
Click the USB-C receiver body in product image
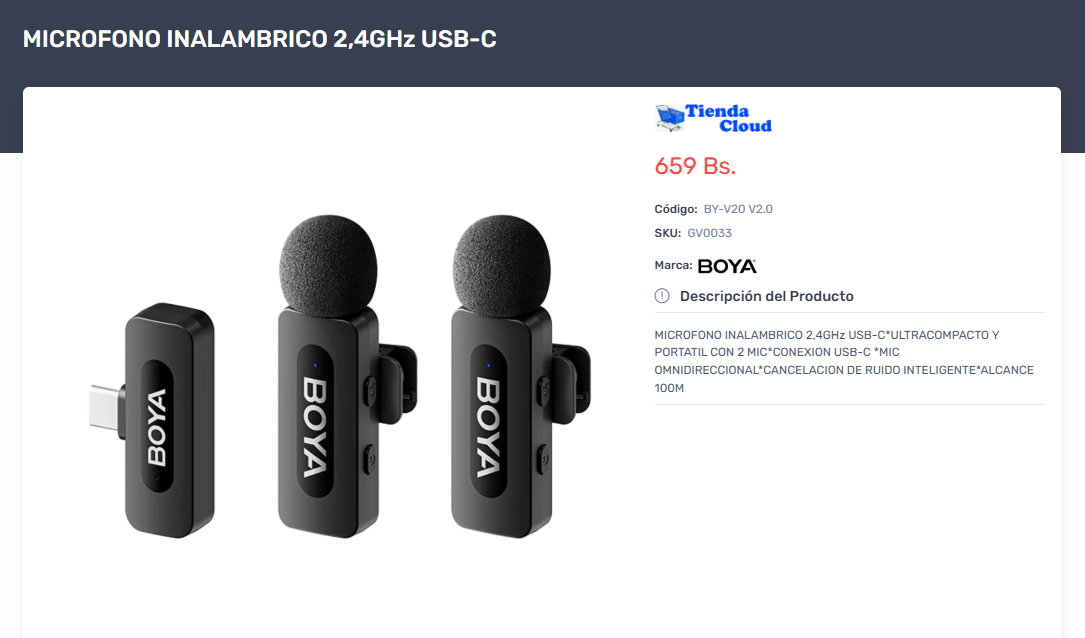click(x=170, y=420)
